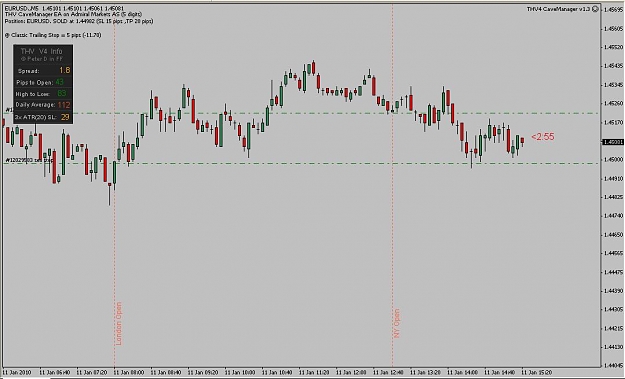Click the 1.44650 price scale label

coord(613,235)
